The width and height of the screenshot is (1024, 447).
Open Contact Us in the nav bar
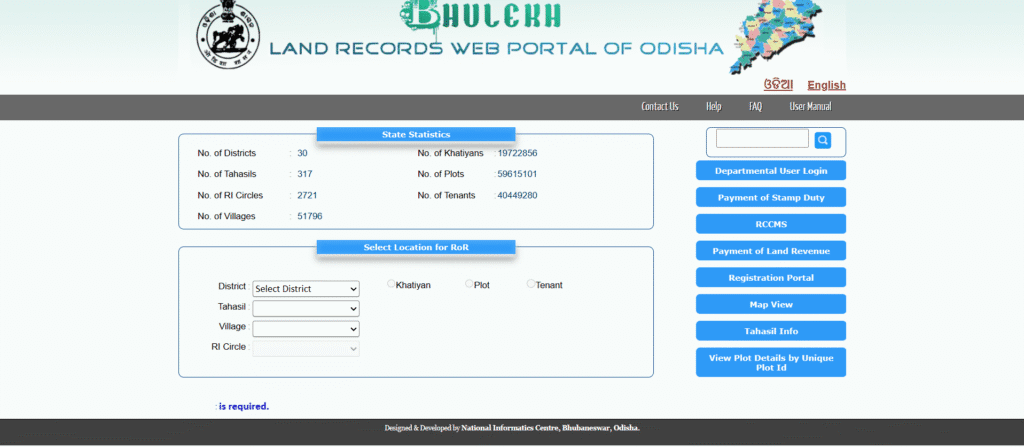[x=660, y=107]
